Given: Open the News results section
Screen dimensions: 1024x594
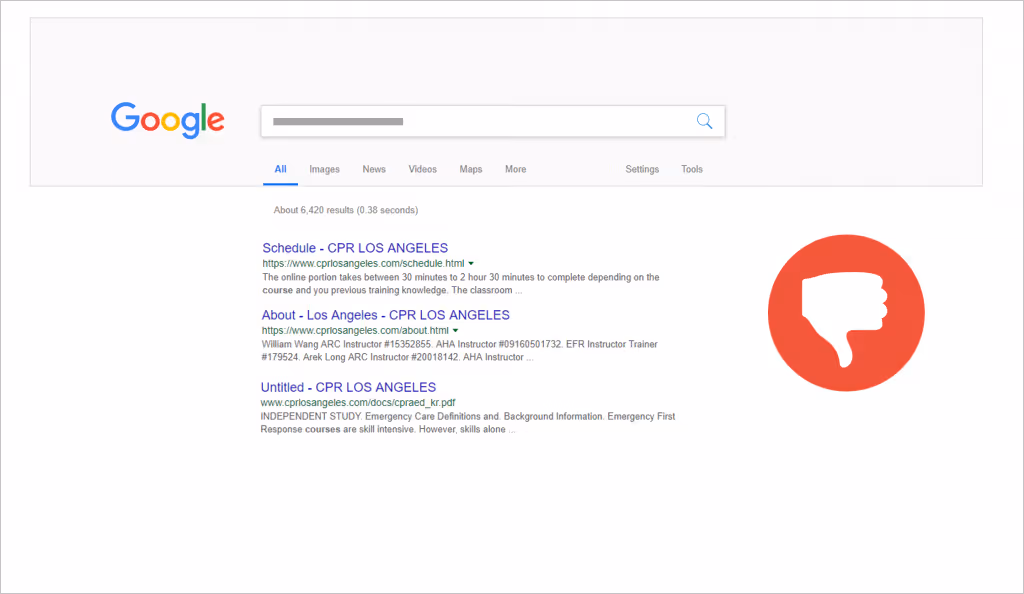Looking at the screenshot, I should click(373, 169).
